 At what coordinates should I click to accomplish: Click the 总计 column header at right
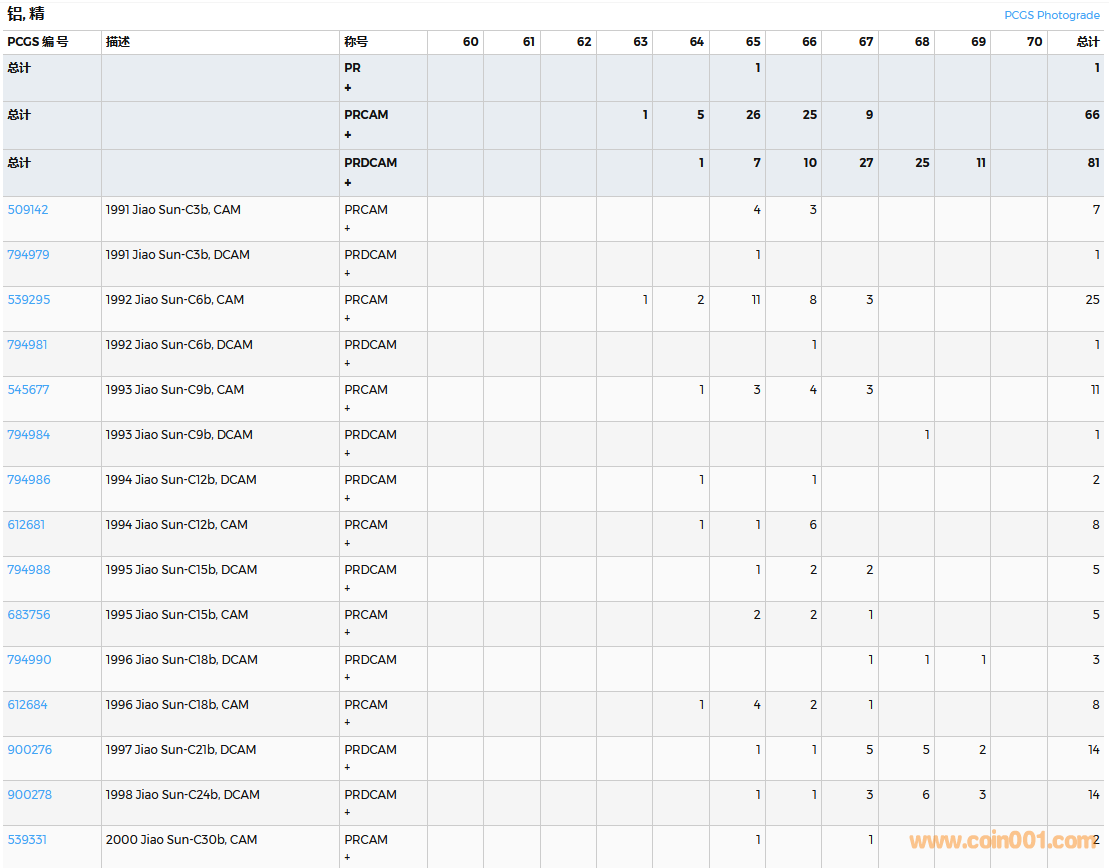click(x=1087, y=42)
